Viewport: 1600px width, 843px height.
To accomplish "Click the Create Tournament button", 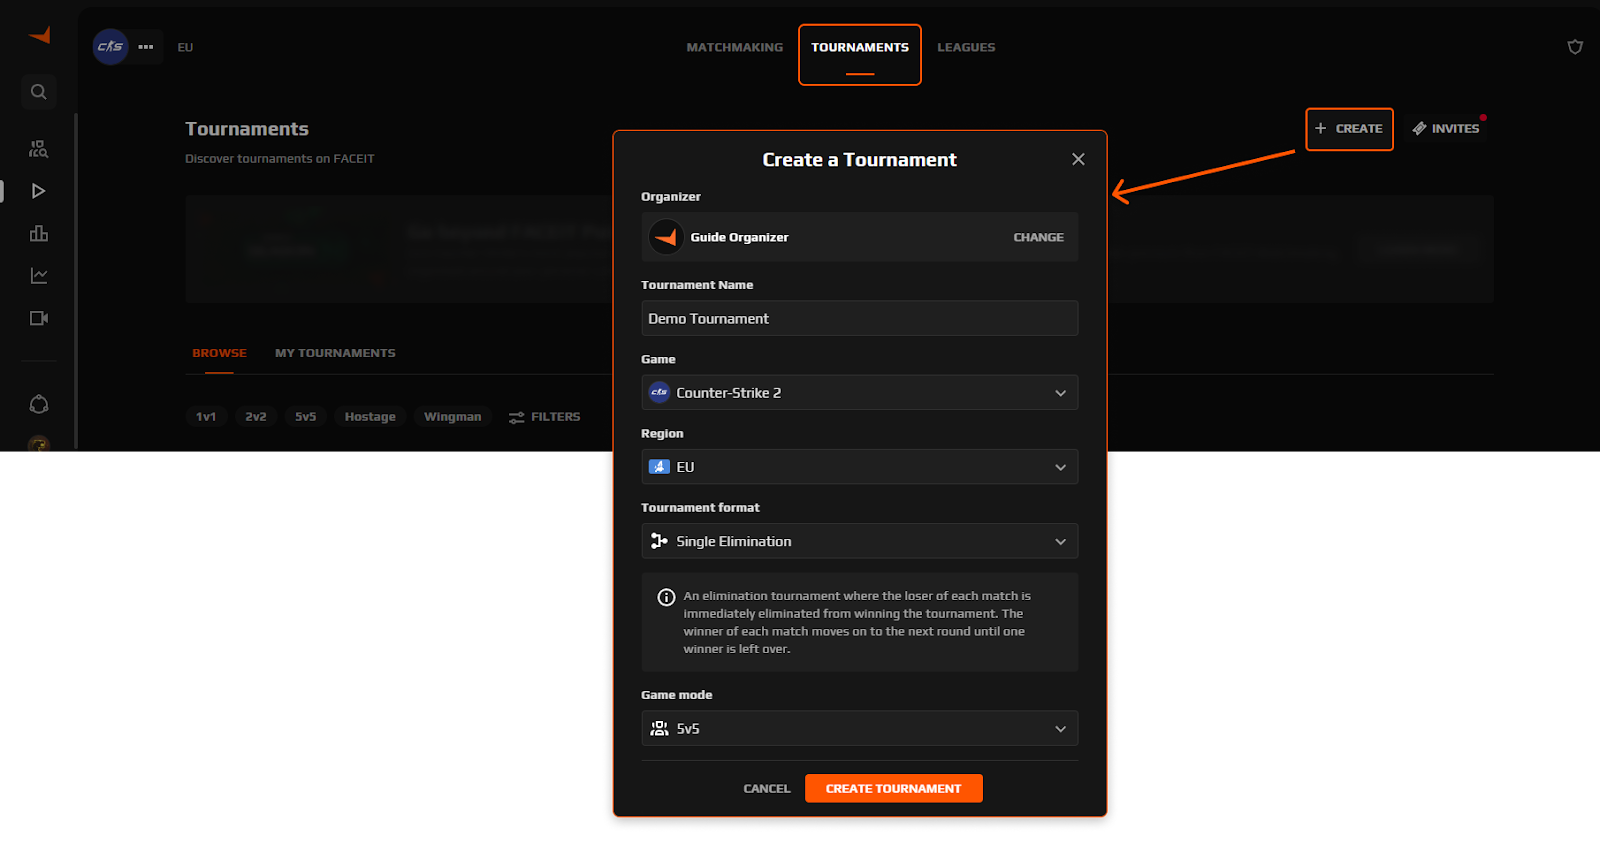I will click(894, 789).
